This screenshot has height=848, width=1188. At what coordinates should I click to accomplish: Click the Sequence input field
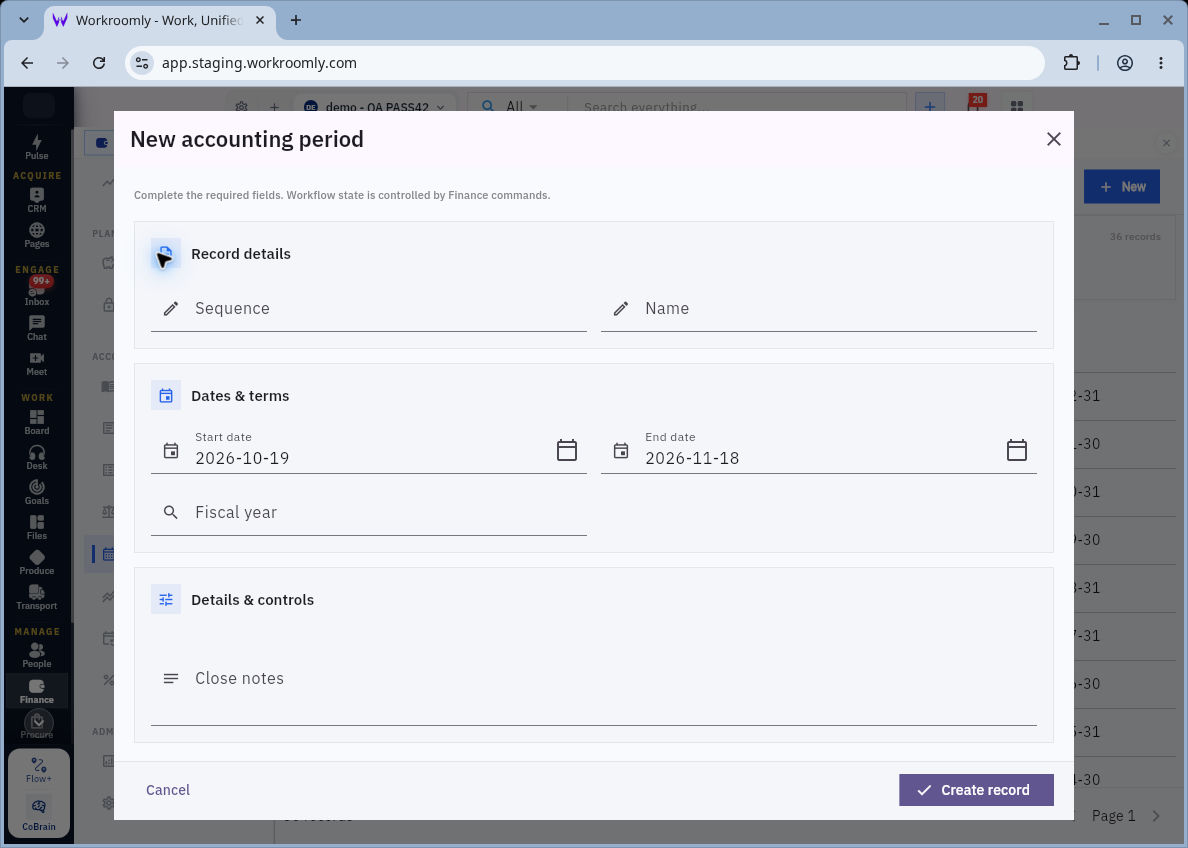(368, 308)
